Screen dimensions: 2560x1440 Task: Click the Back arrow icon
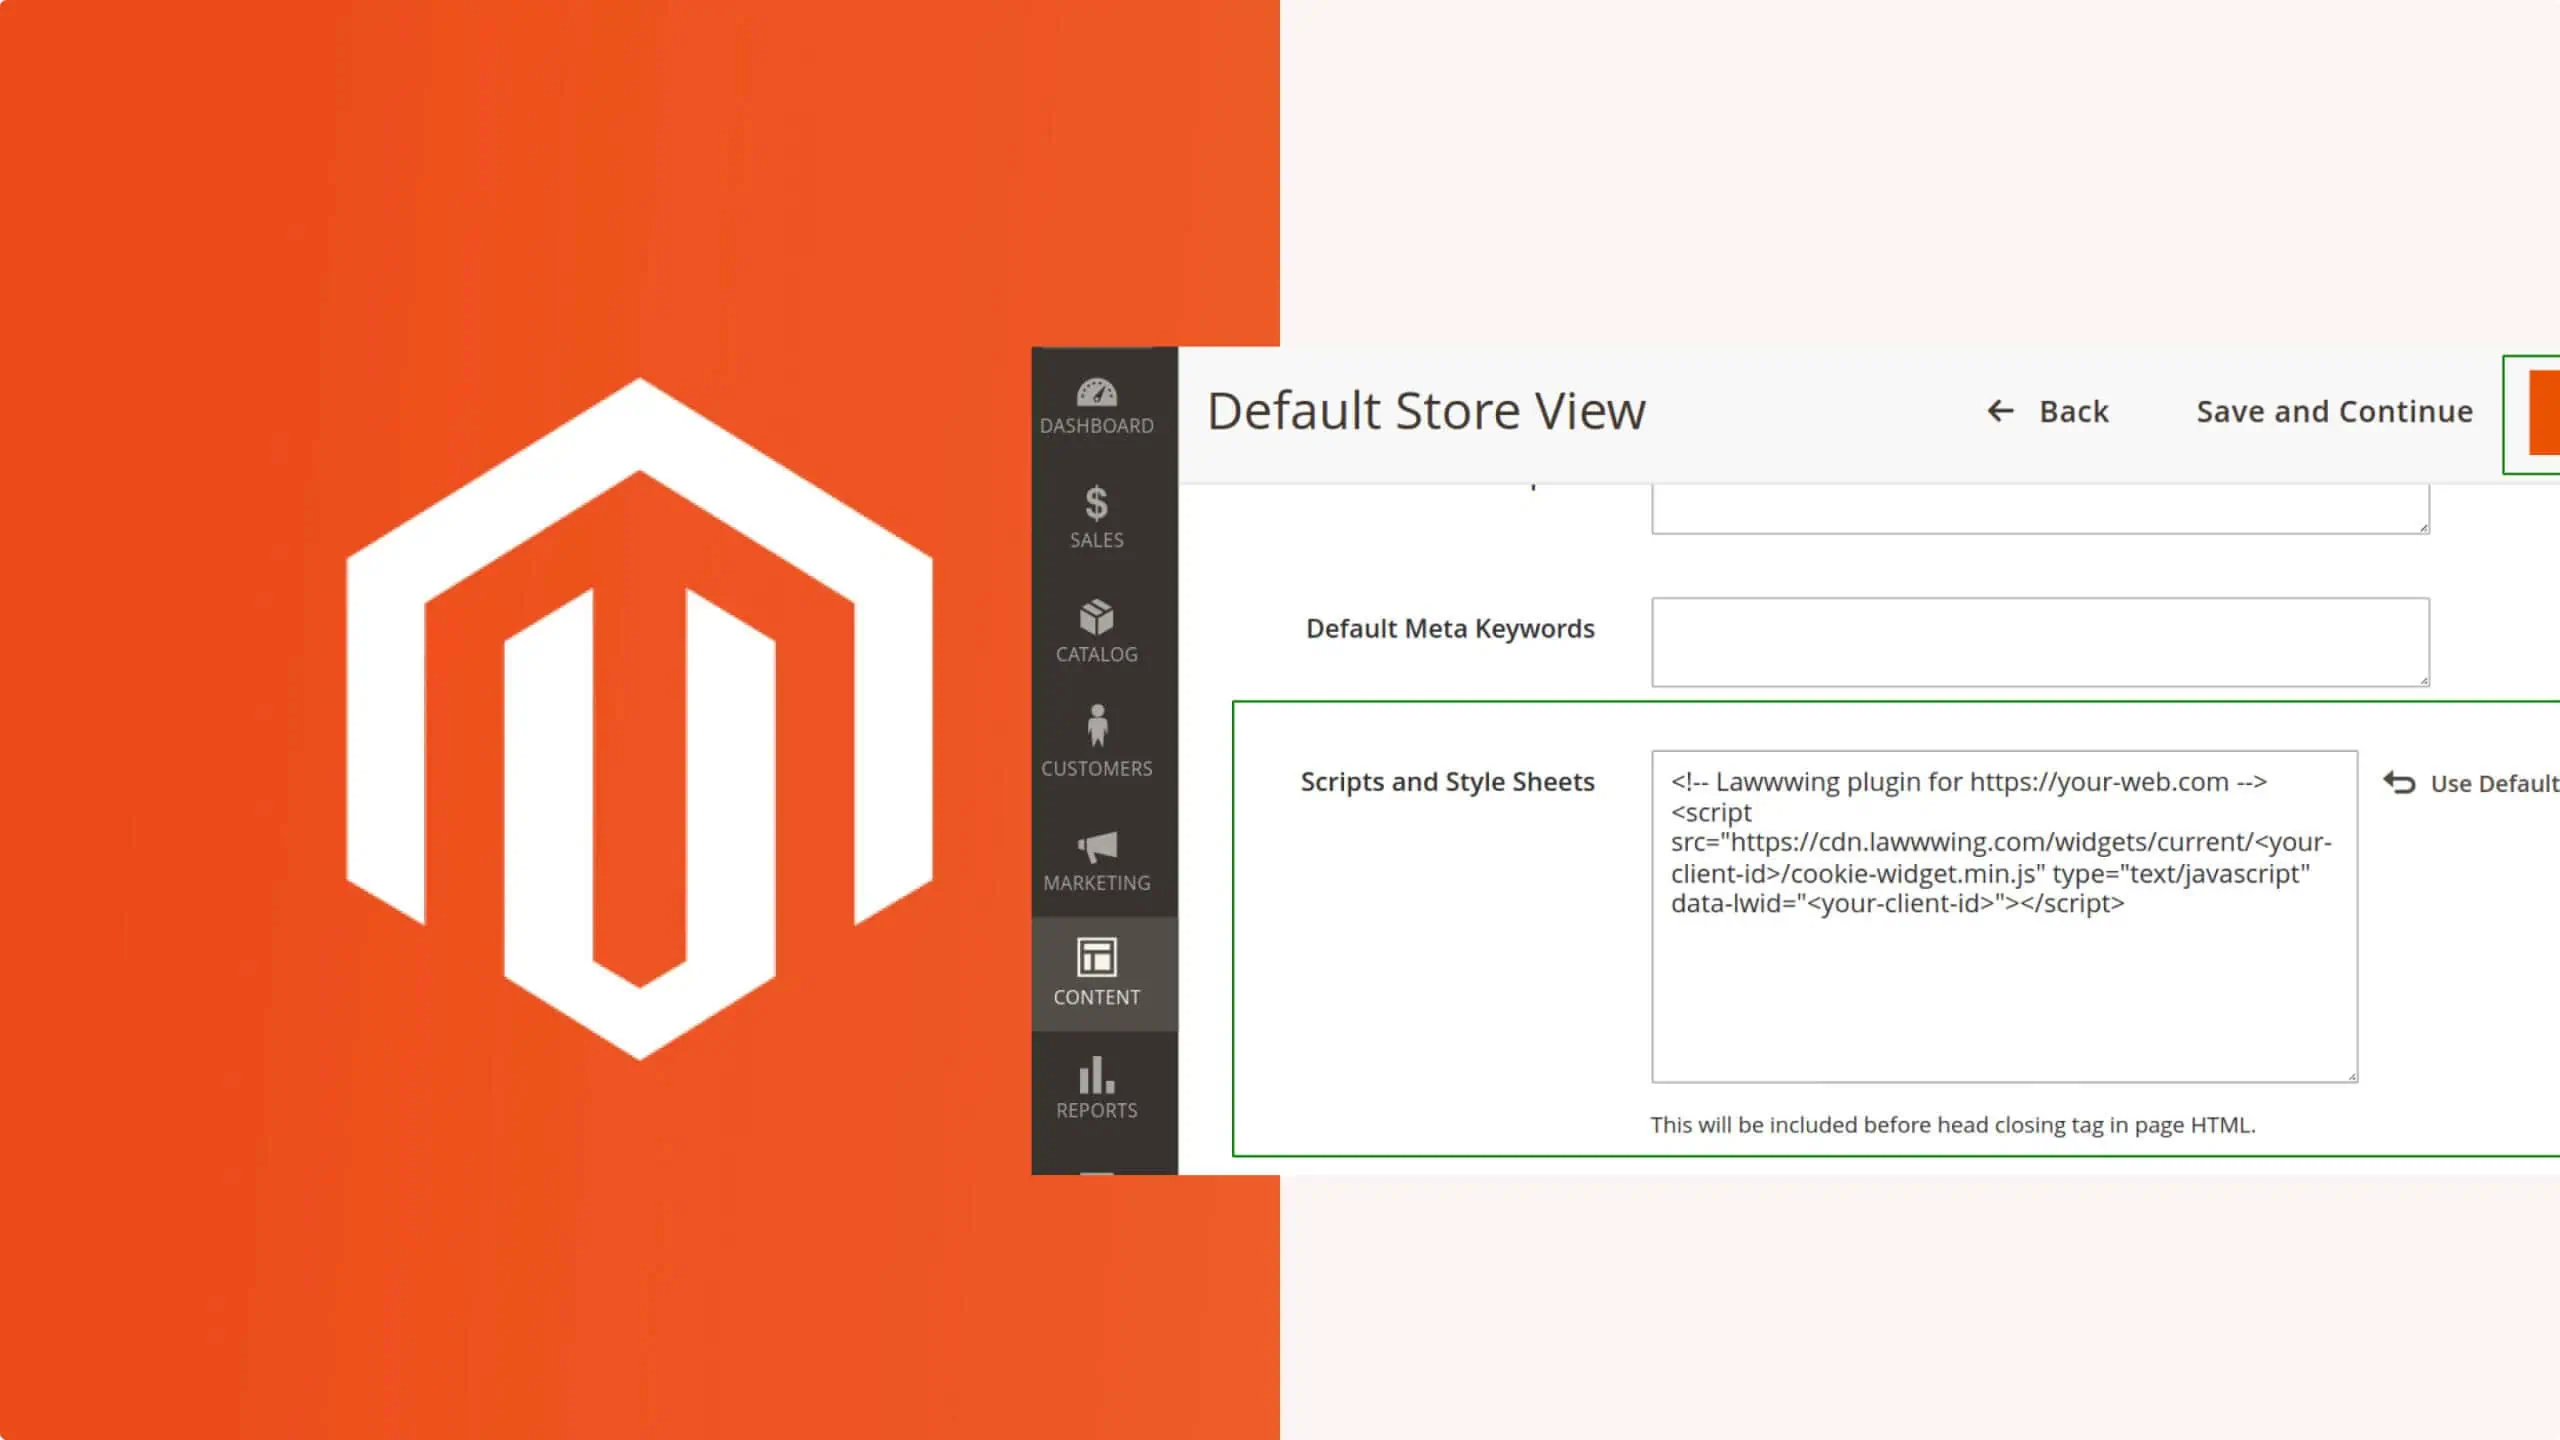1999,411
